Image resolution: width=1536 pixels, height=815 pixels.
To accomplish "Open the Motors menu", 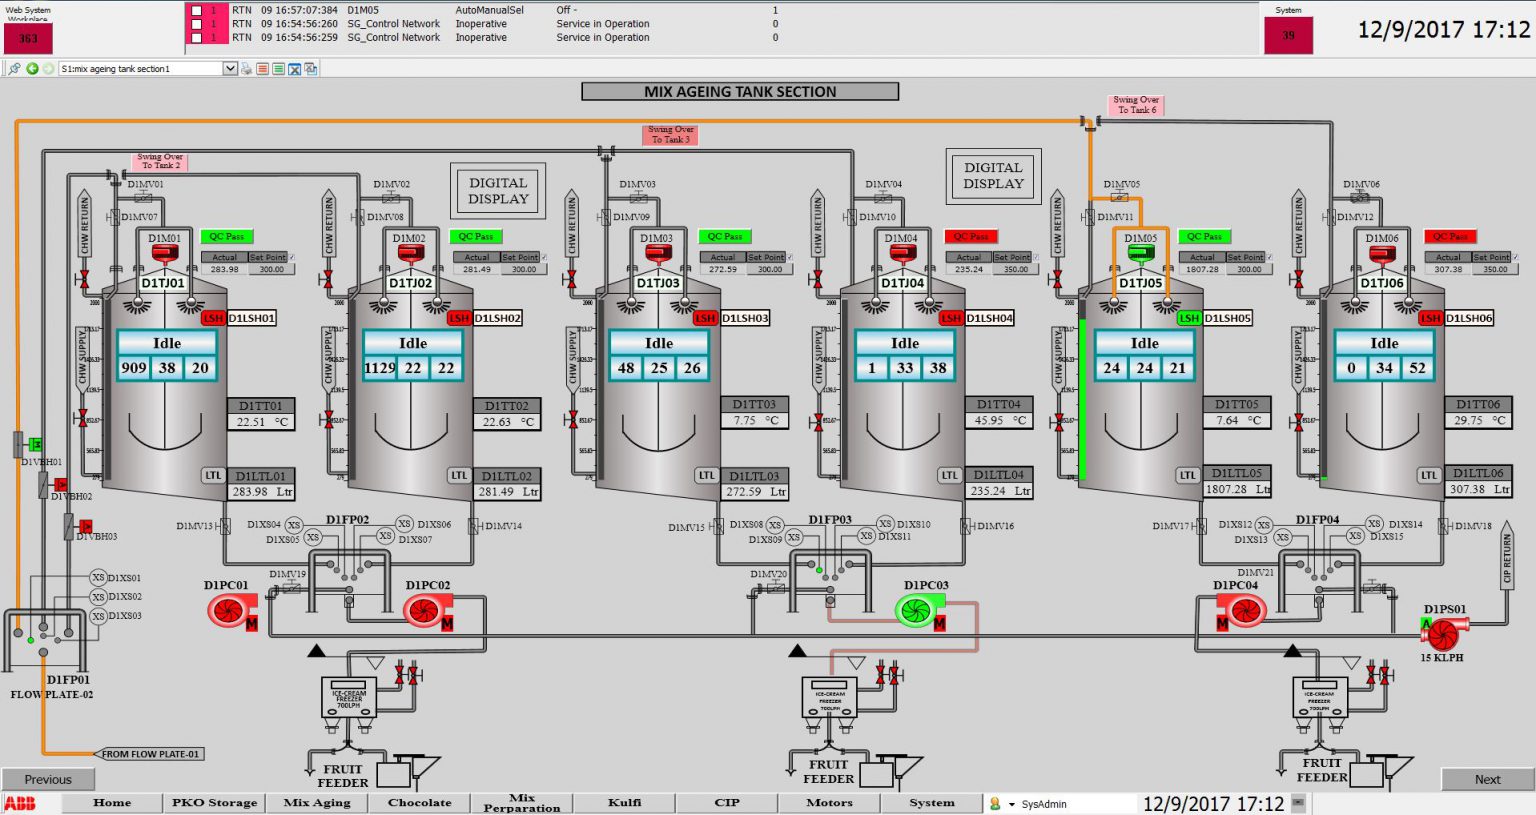I will click(x=828, y=802).
